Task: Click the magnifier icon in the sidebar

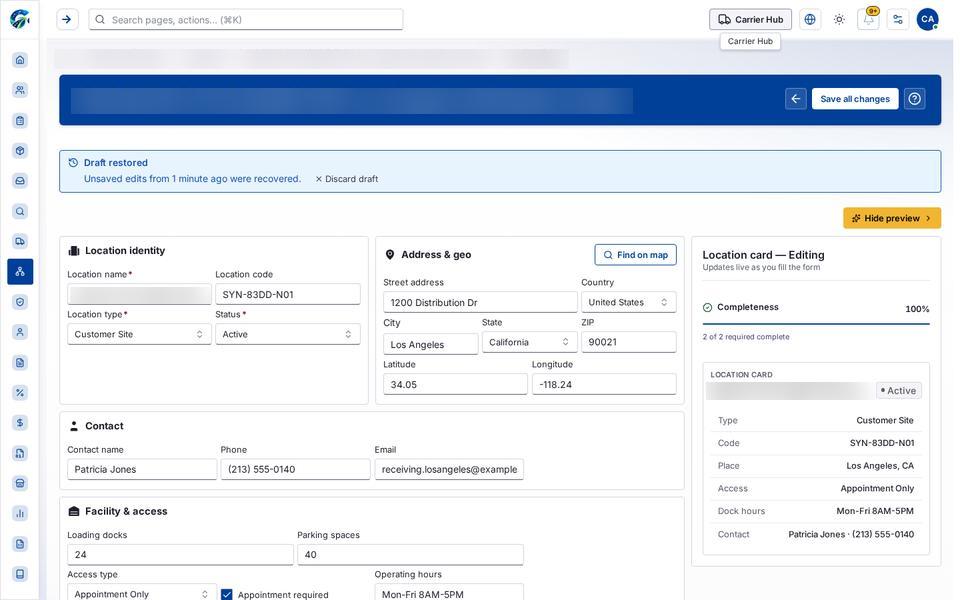Action: click(20, 211)
